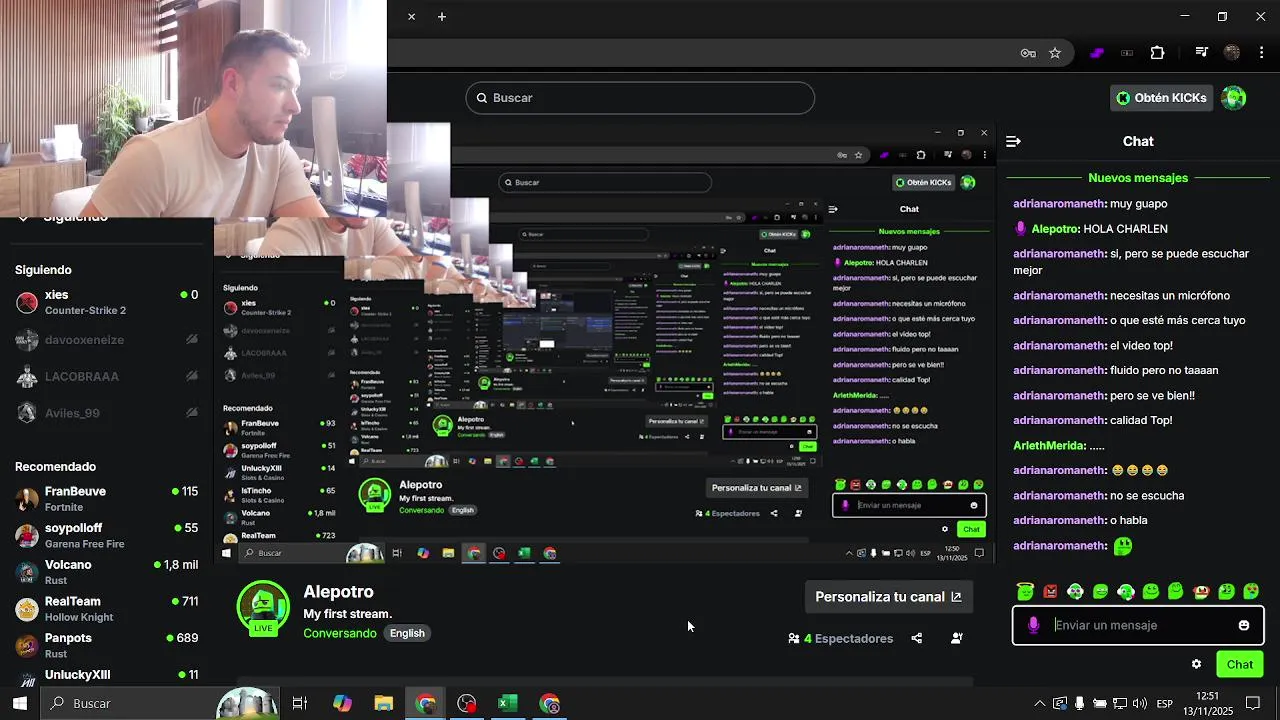
Task: Open the volume control in system tray
Action: point(1141,703)
